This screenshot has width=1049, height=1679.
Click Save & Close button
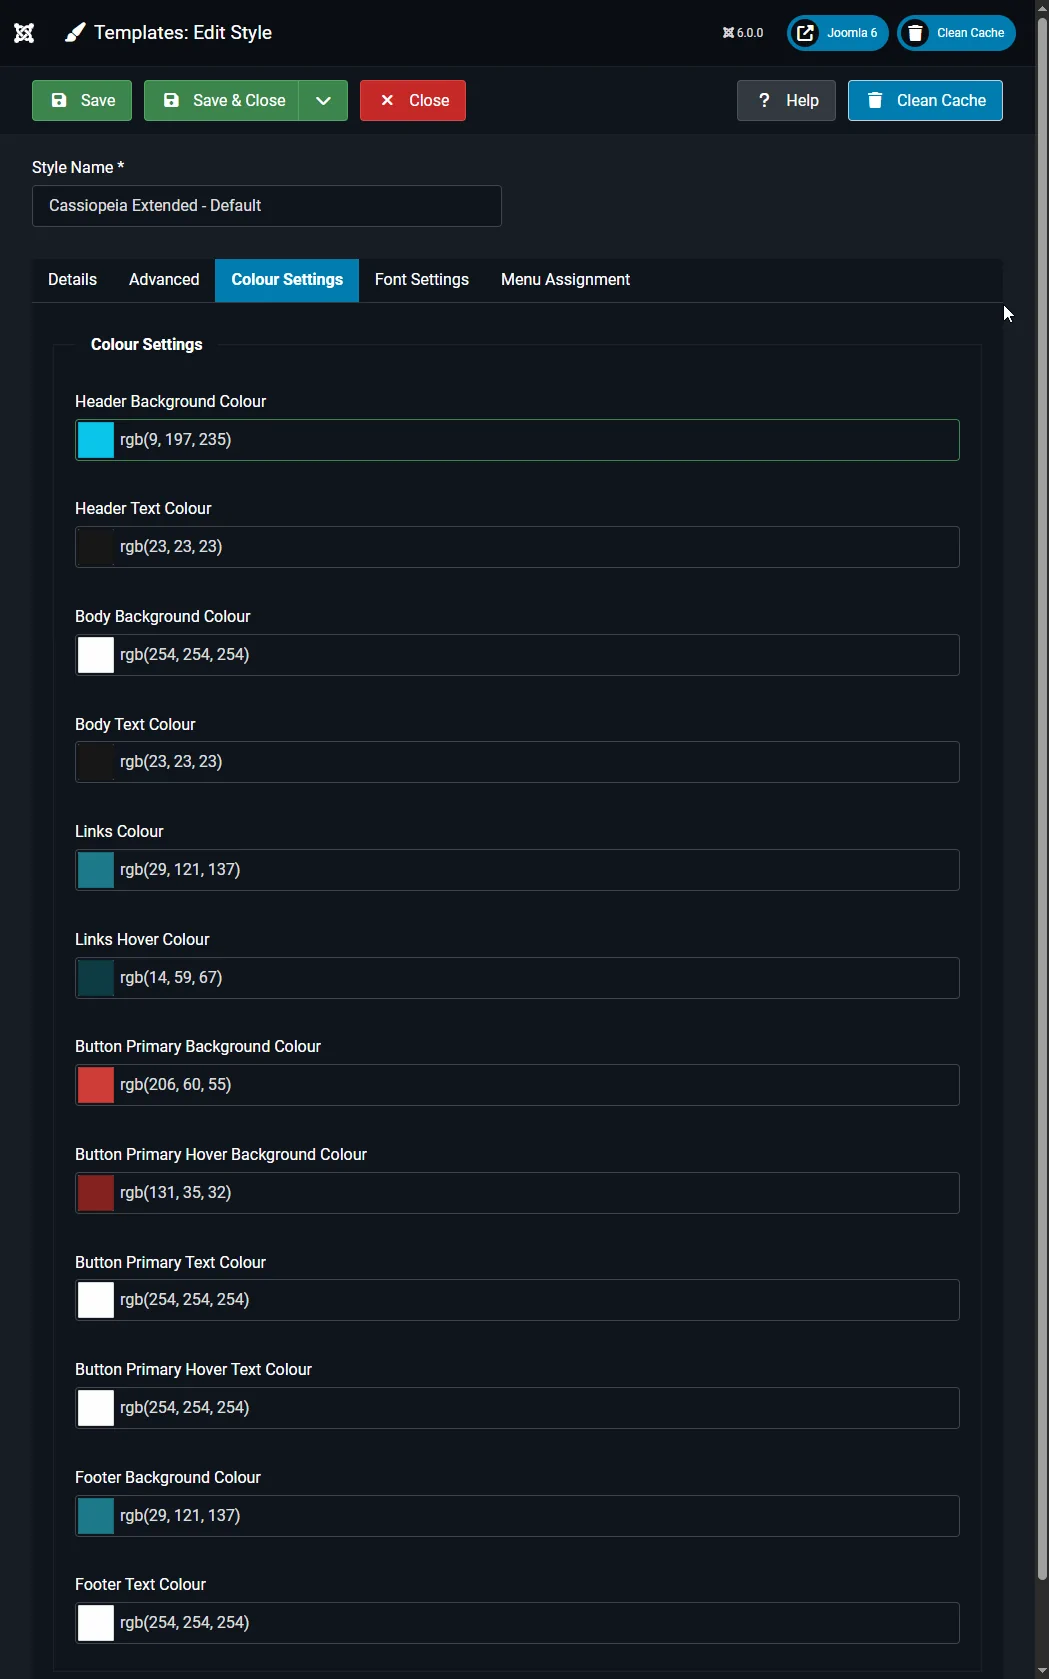point(222,100)
